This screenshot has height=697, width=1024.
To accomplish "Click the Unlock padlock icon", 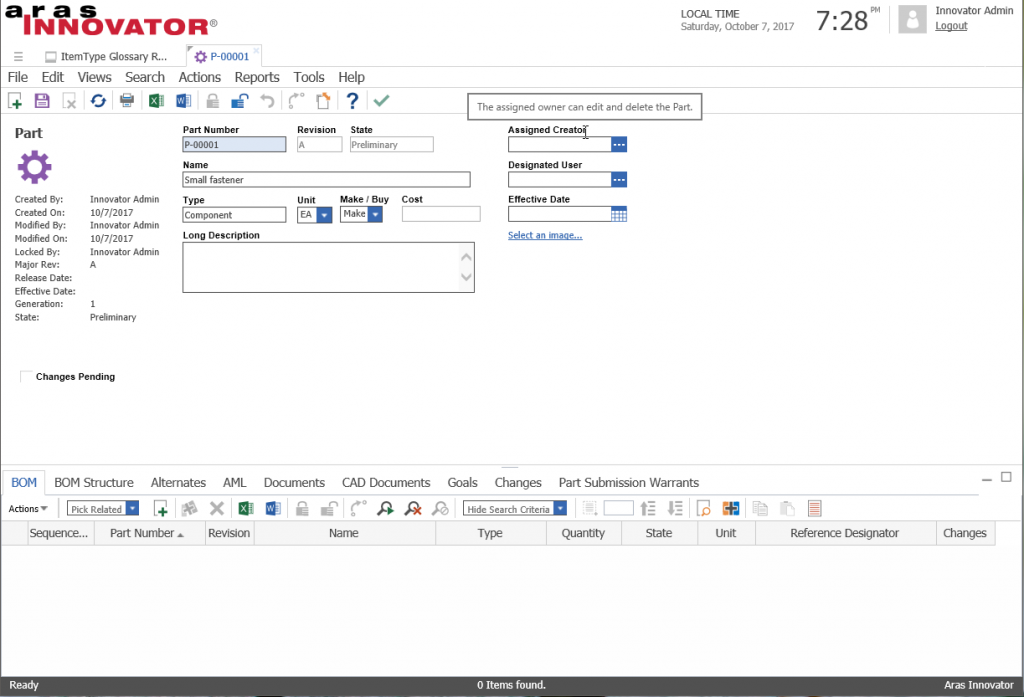I will [240, 101].
